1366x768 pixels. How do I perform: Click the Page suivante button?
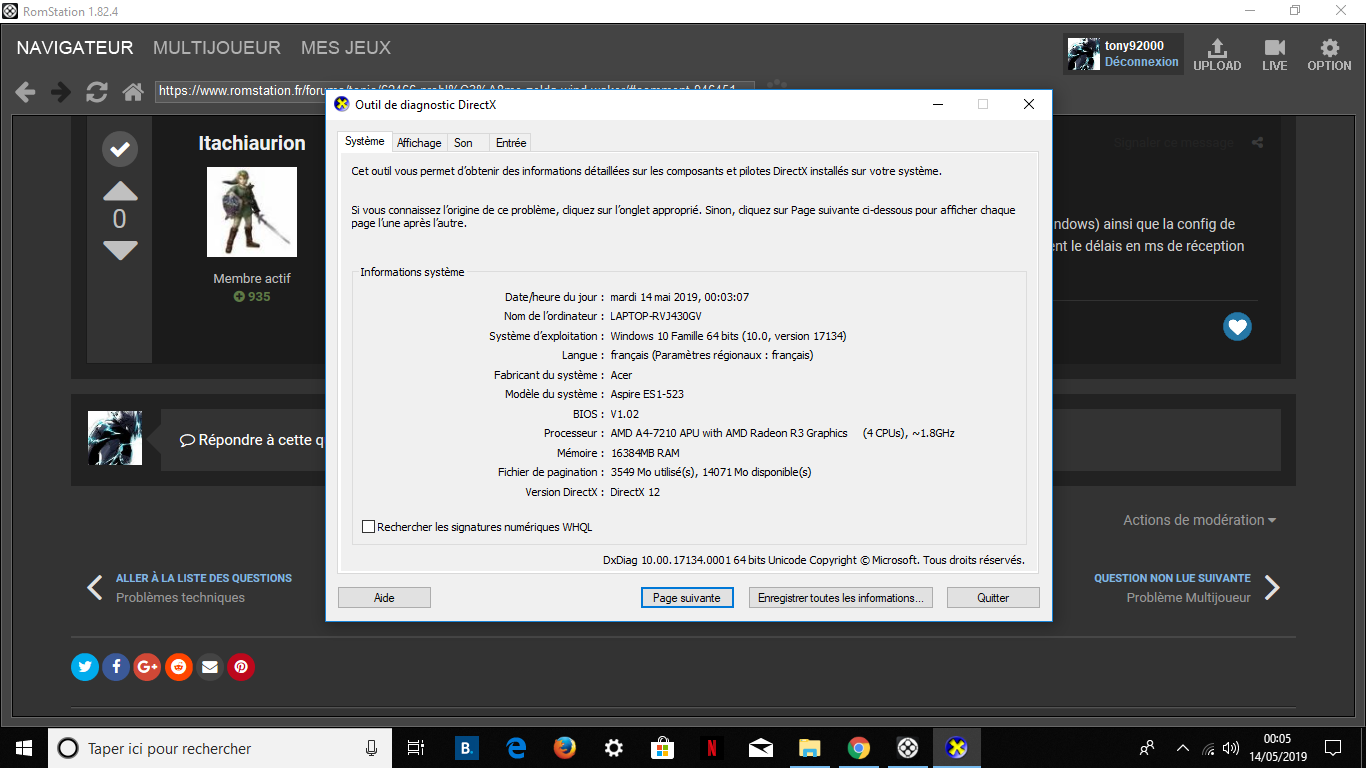click(x=686, y=598)
